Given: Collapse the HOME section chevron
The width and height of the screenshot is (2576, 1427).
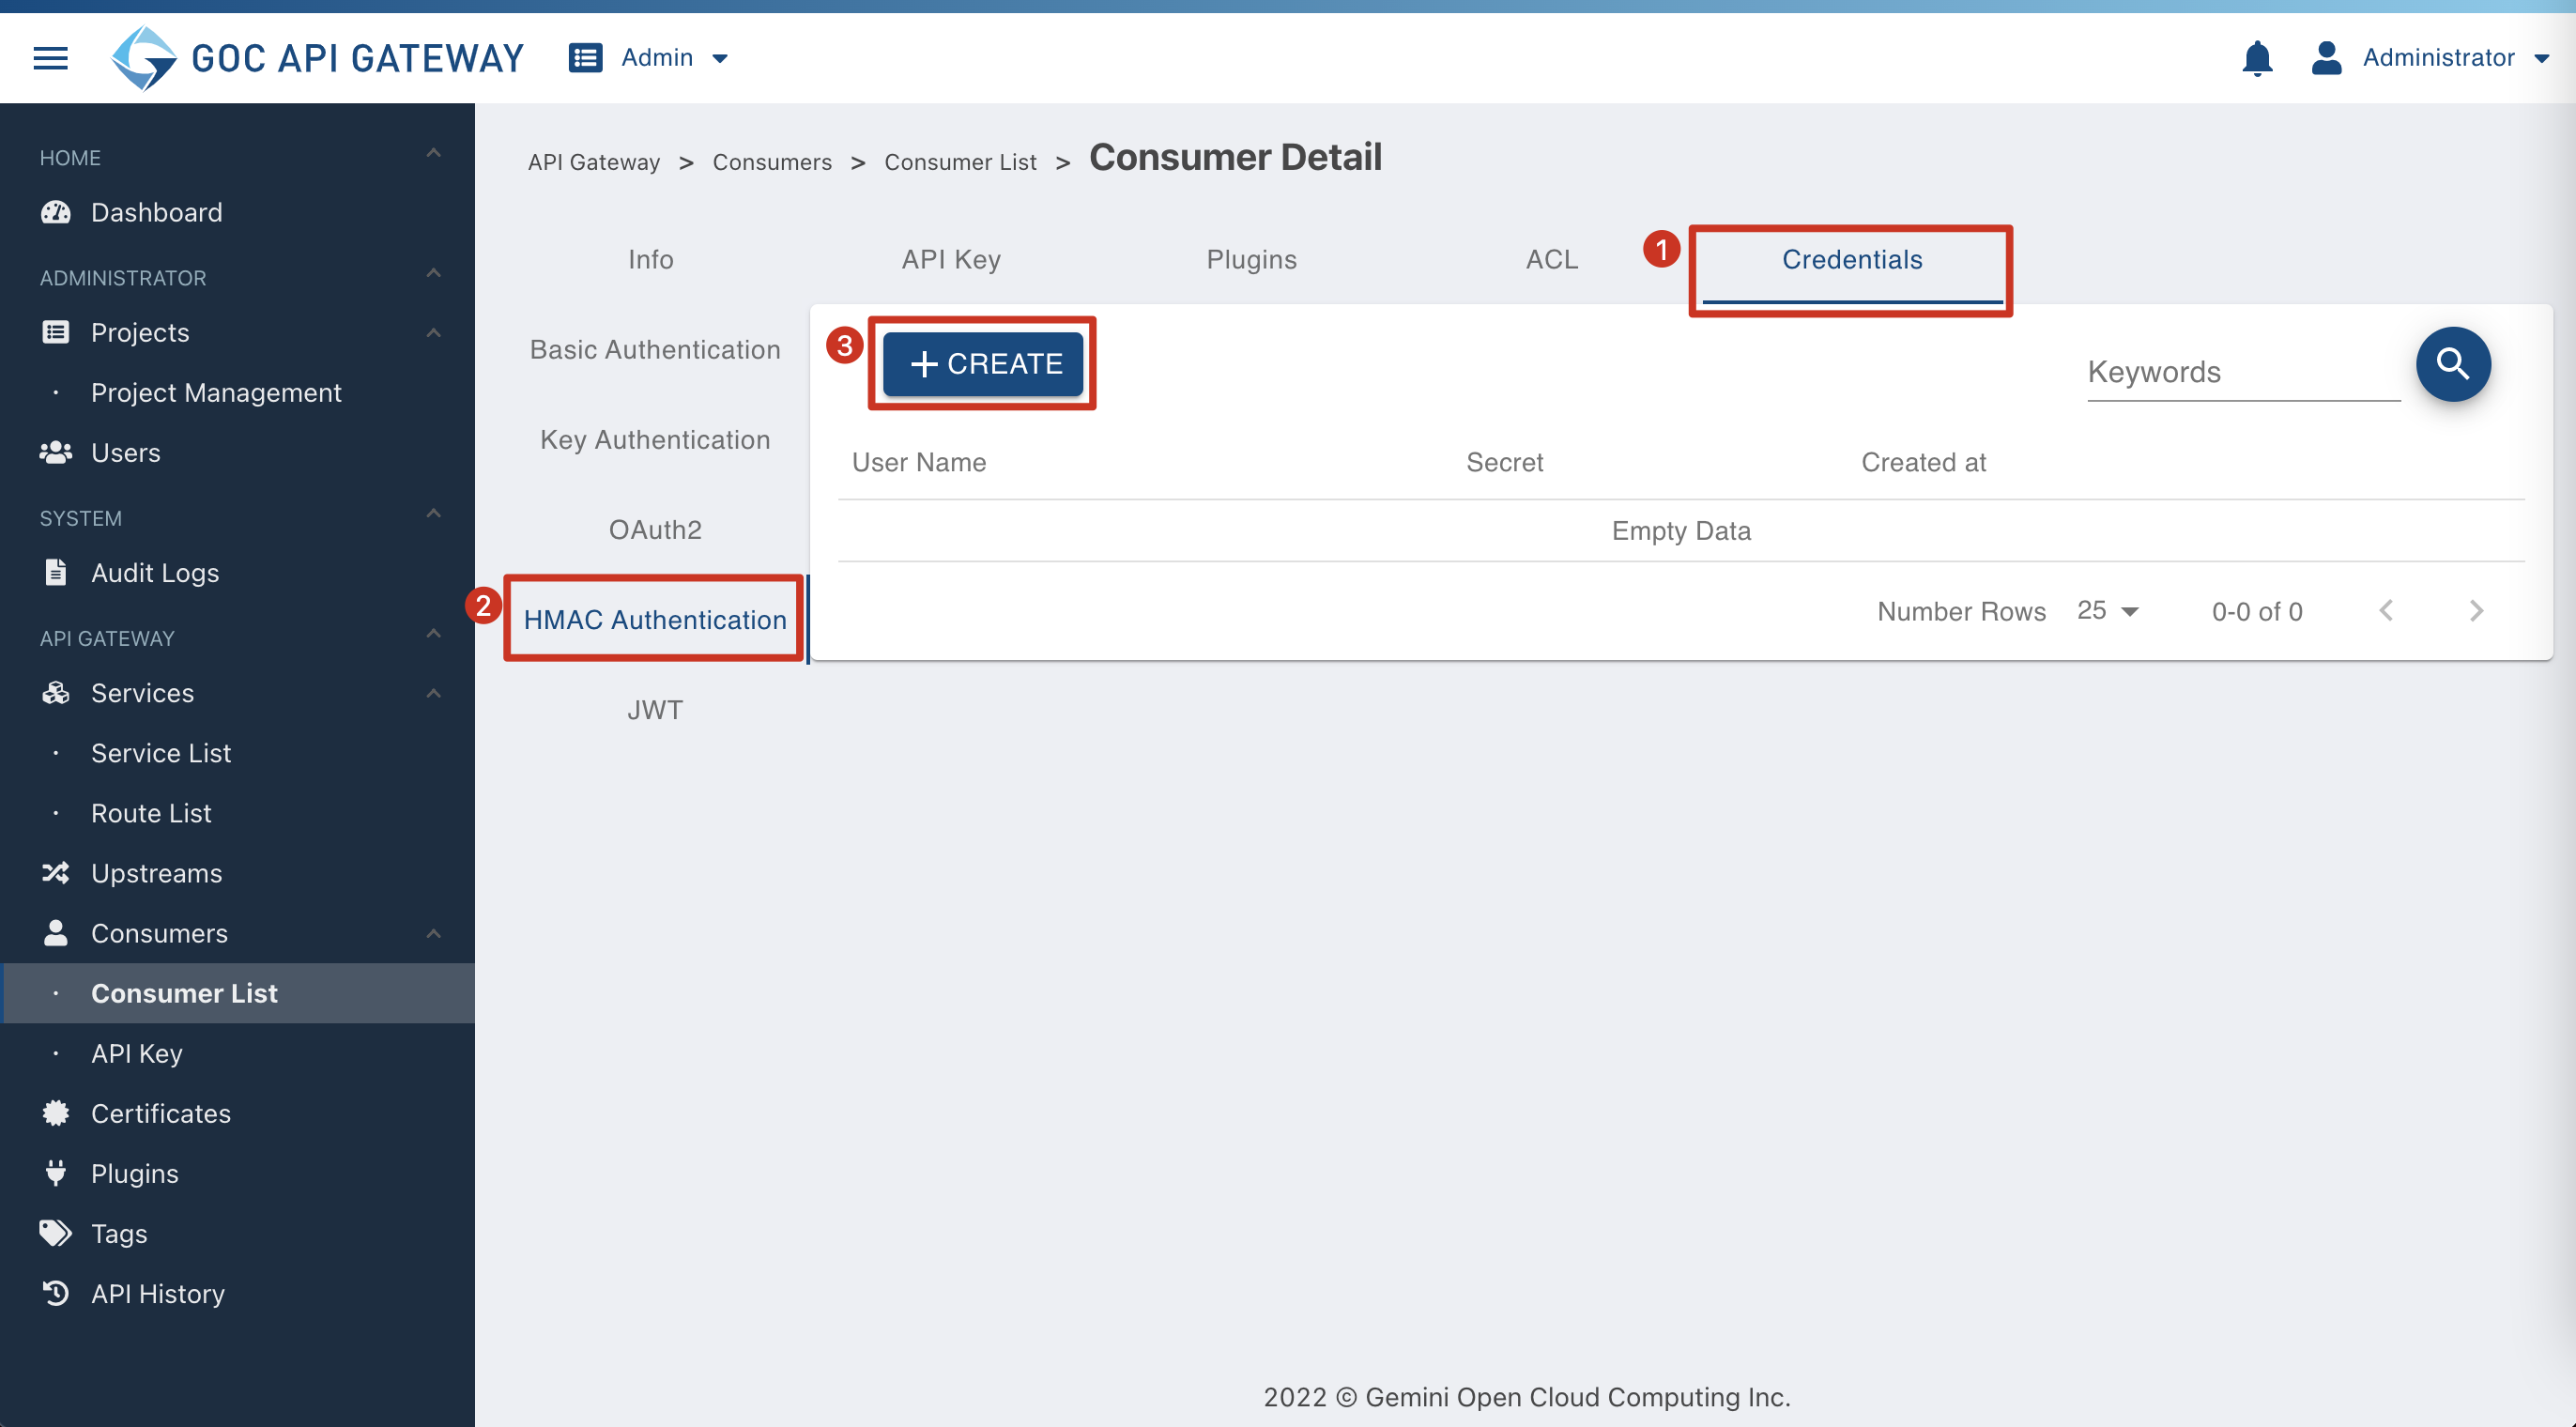Looking at the screenshot, I should click(x=433, y=153).
